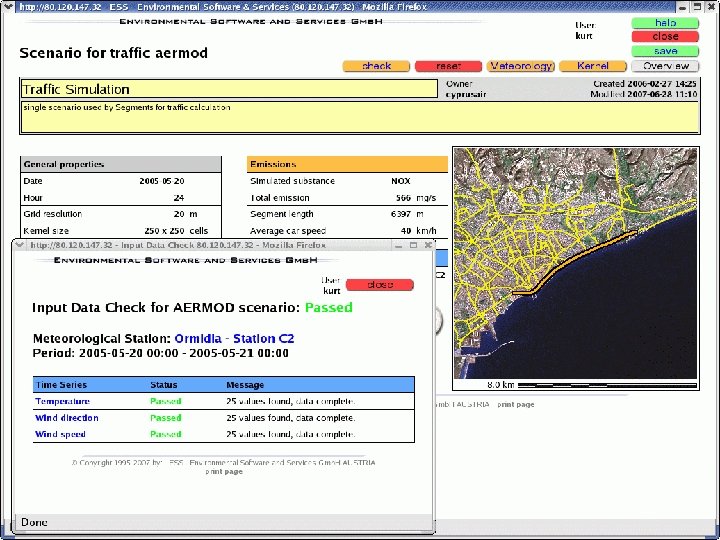The width and height of the screenshot is (720, 540).
Task: Click the Total emission value 566
Action: [x=403, y=198]
